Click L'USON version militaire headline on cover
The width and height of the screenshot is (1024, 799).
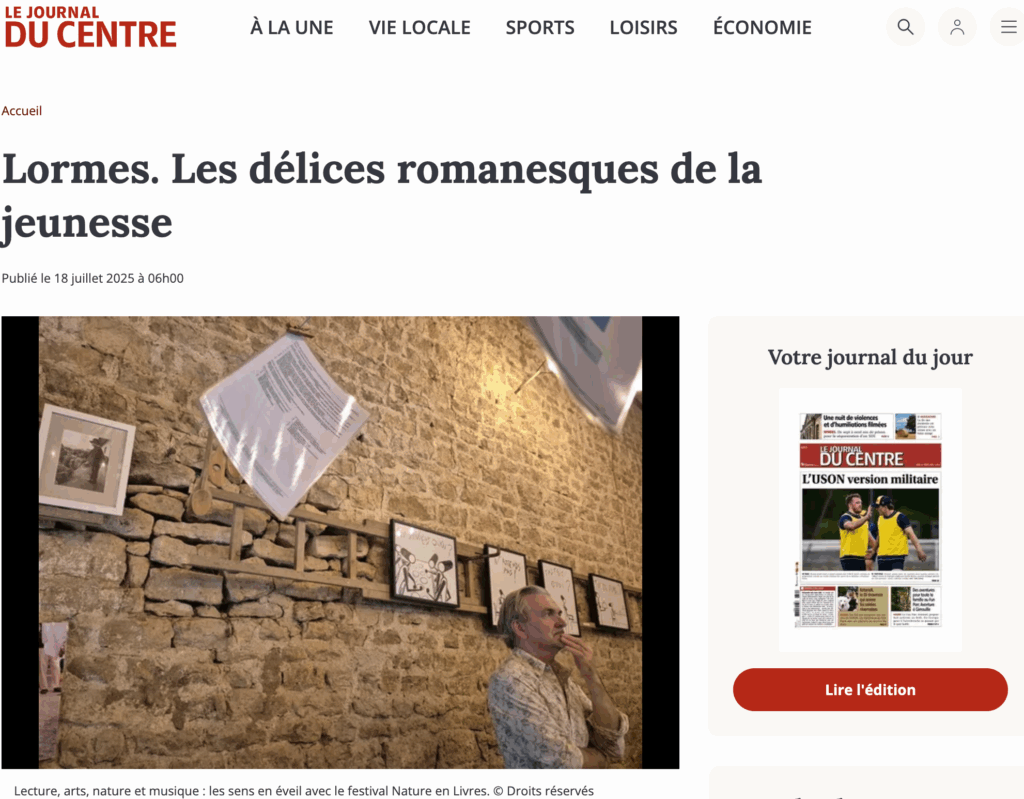pyautogui.click(x=870, y=479)
